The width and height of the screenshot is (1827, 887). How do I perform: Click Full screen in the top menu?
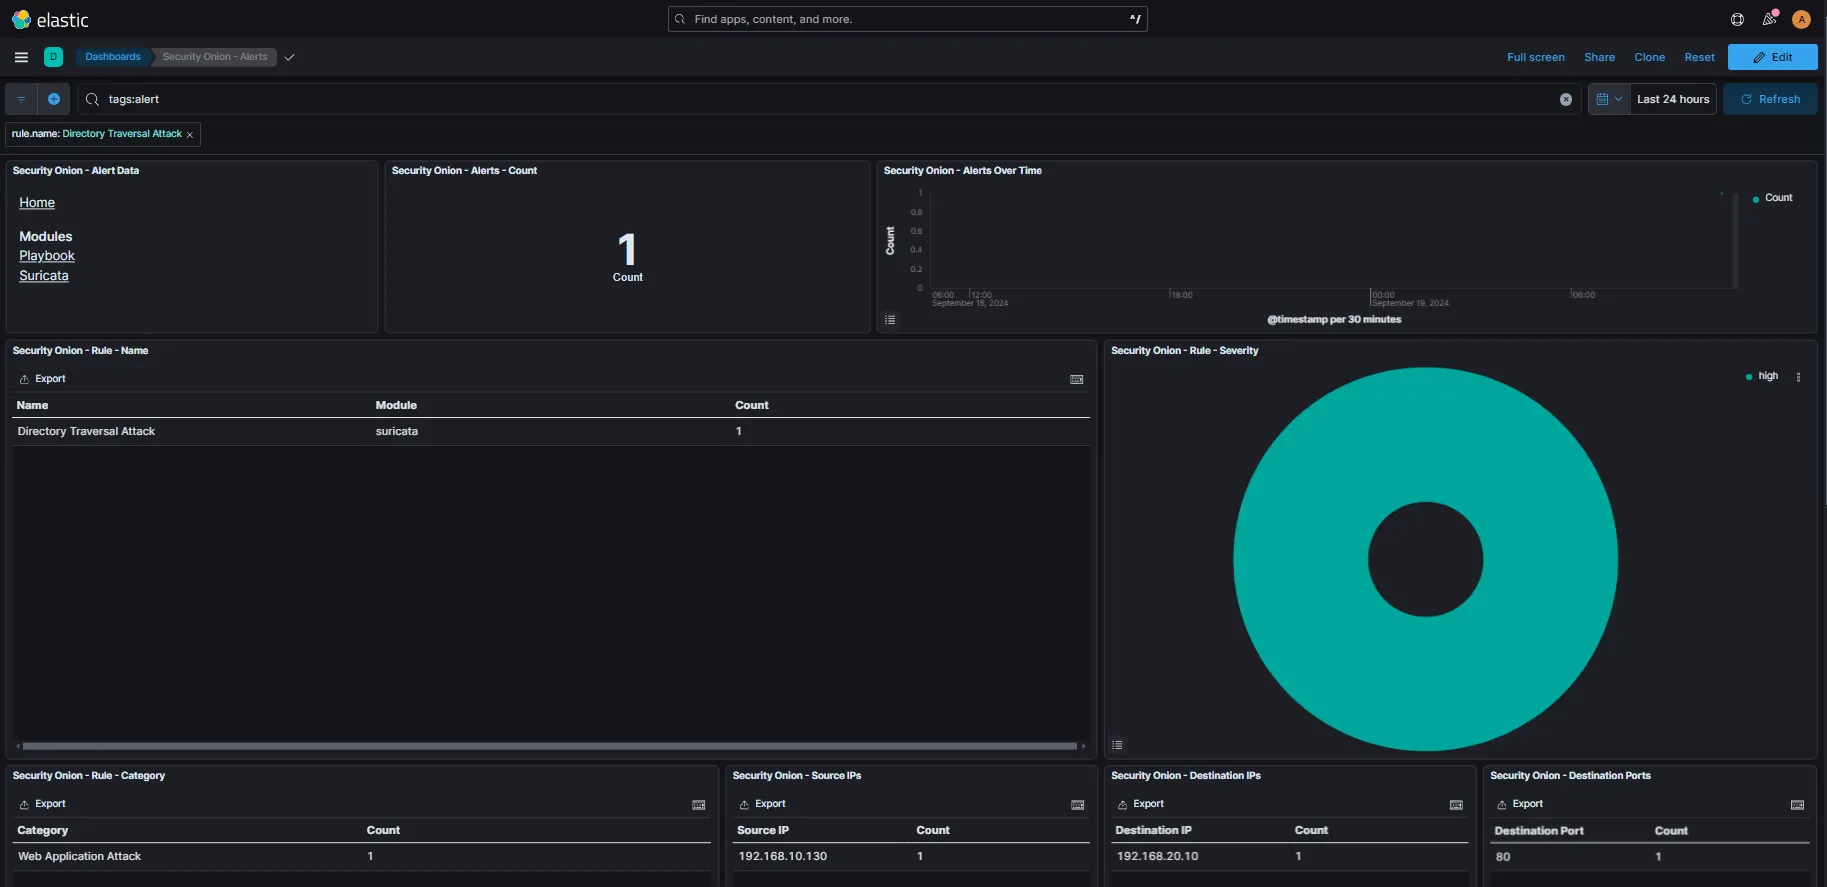point(1535,57)
